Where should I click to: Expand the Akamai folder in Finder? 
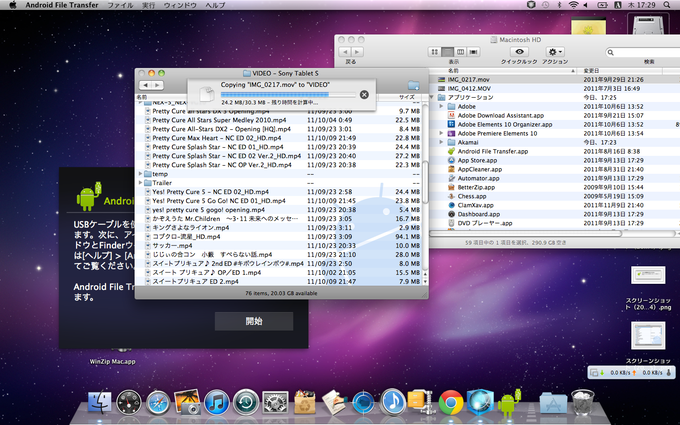441,142
